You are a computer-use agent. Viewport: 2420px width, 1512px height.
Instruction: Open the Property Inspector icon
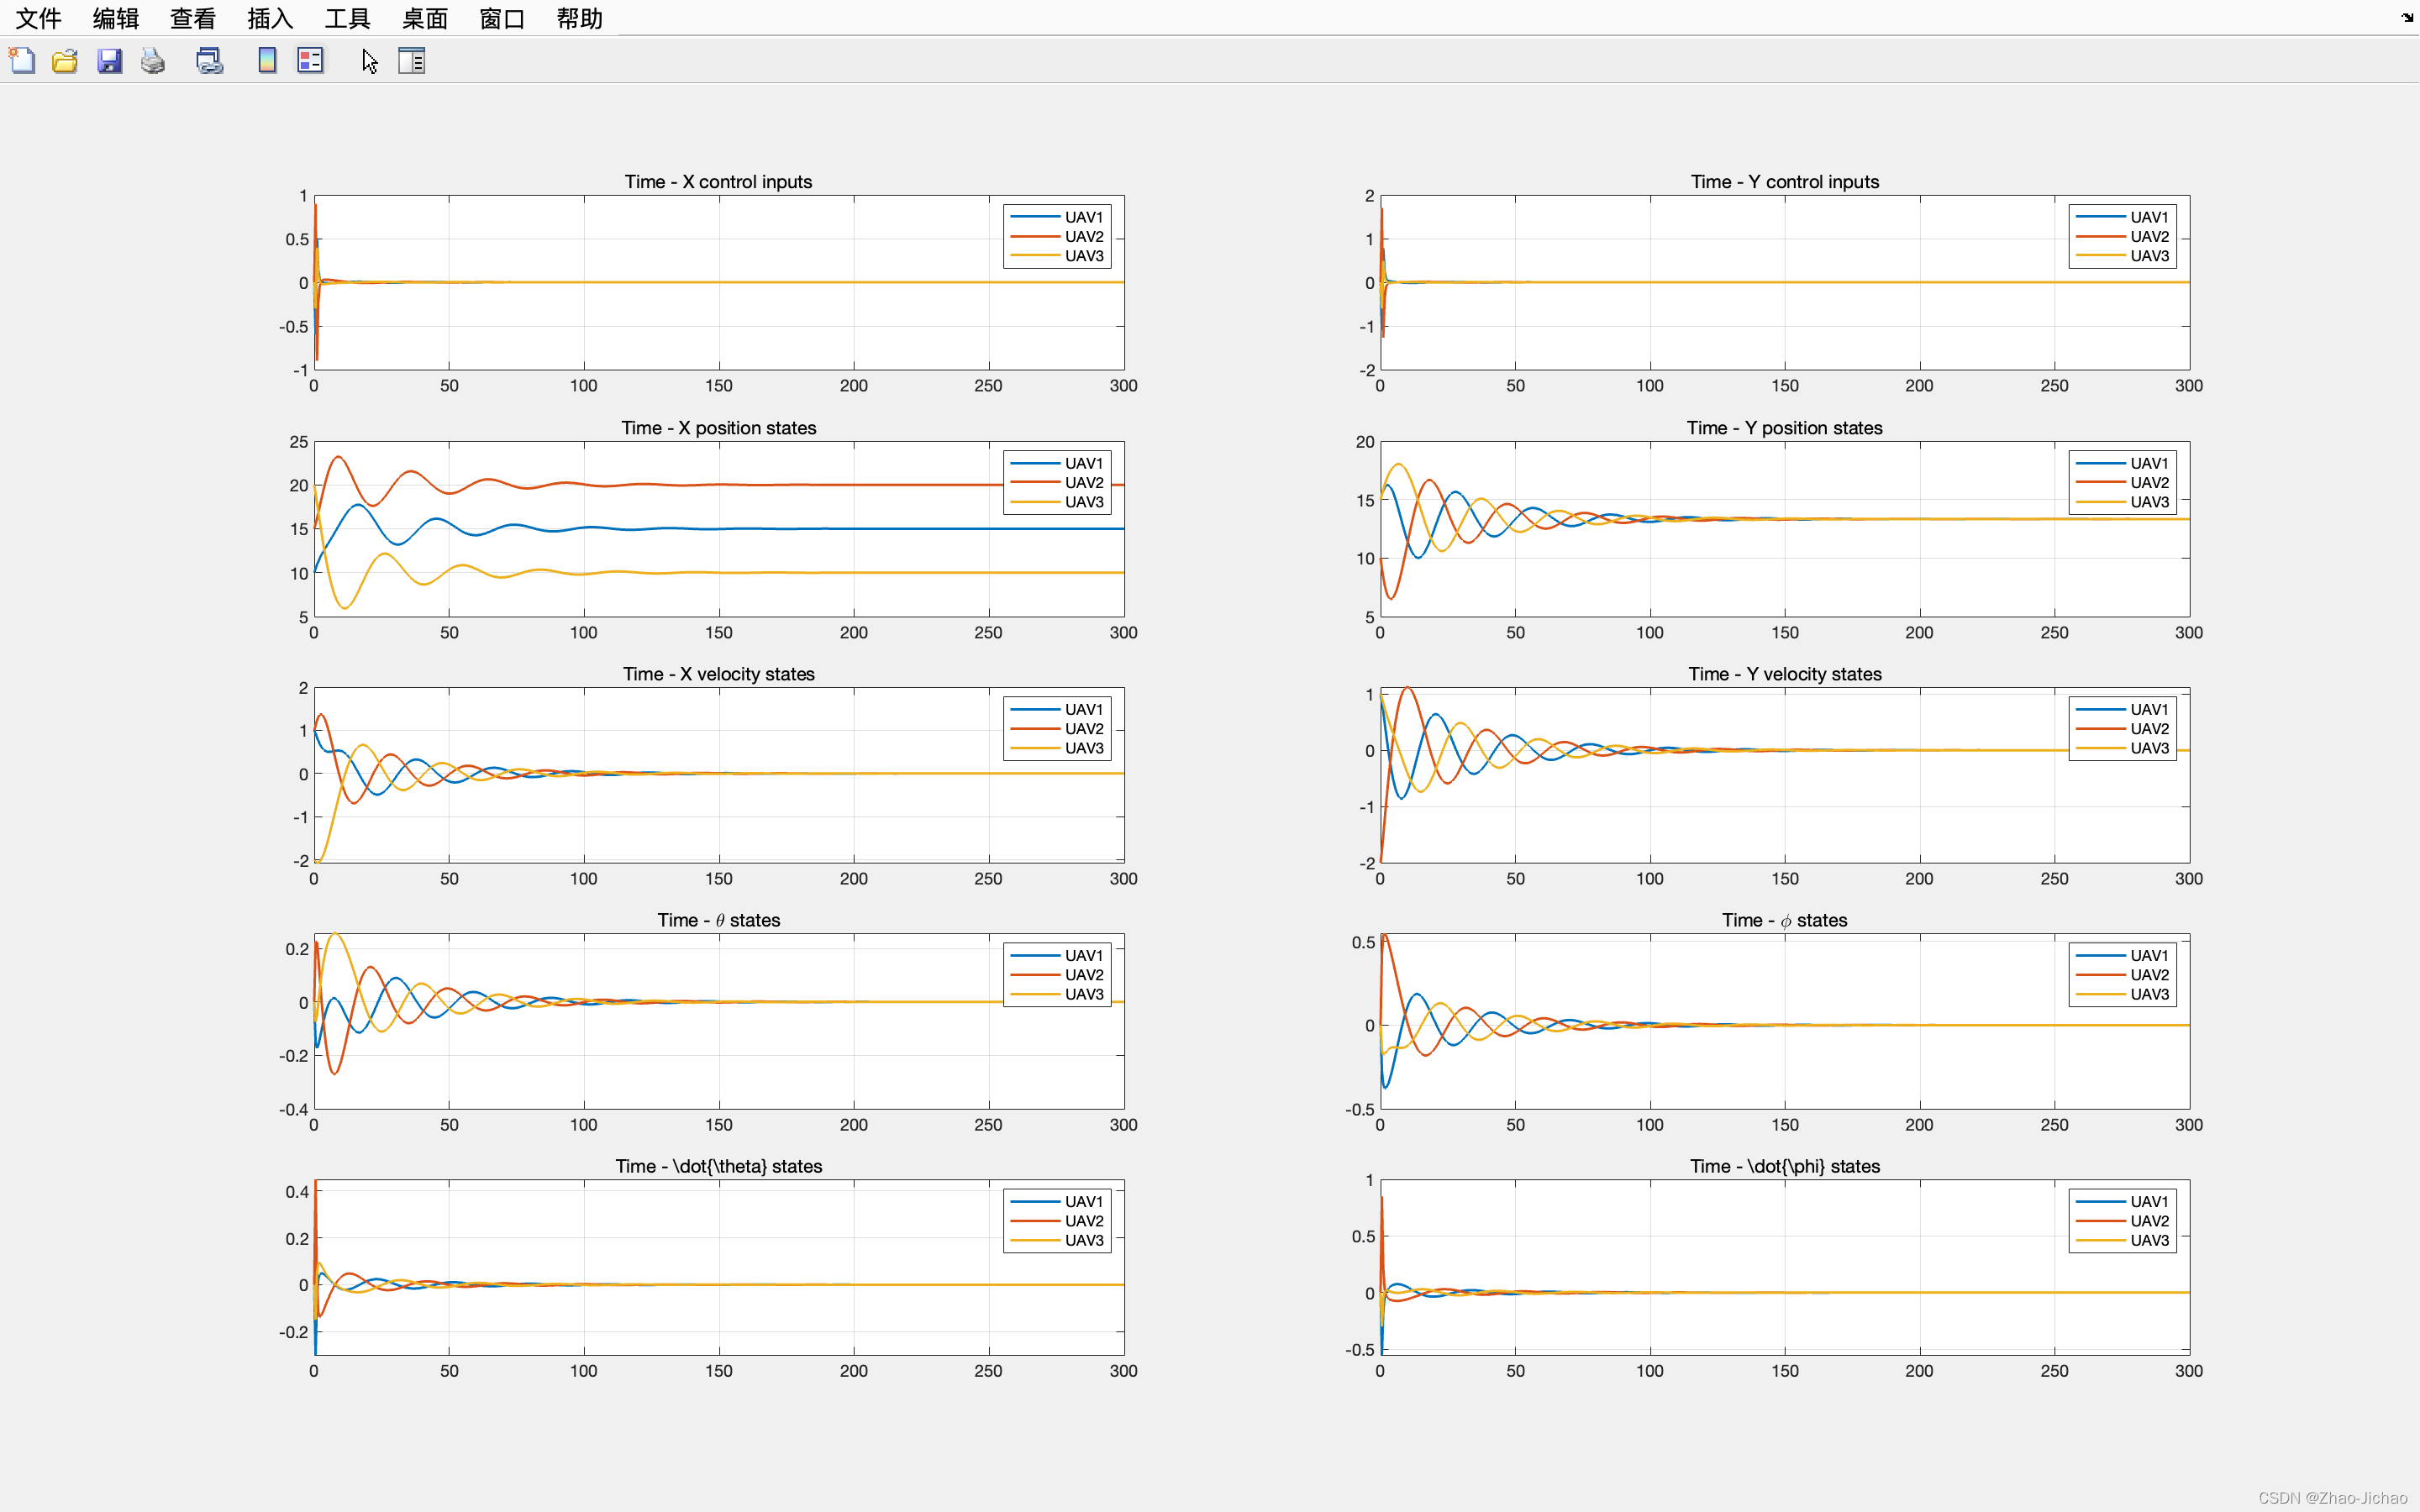pos(412,61)
